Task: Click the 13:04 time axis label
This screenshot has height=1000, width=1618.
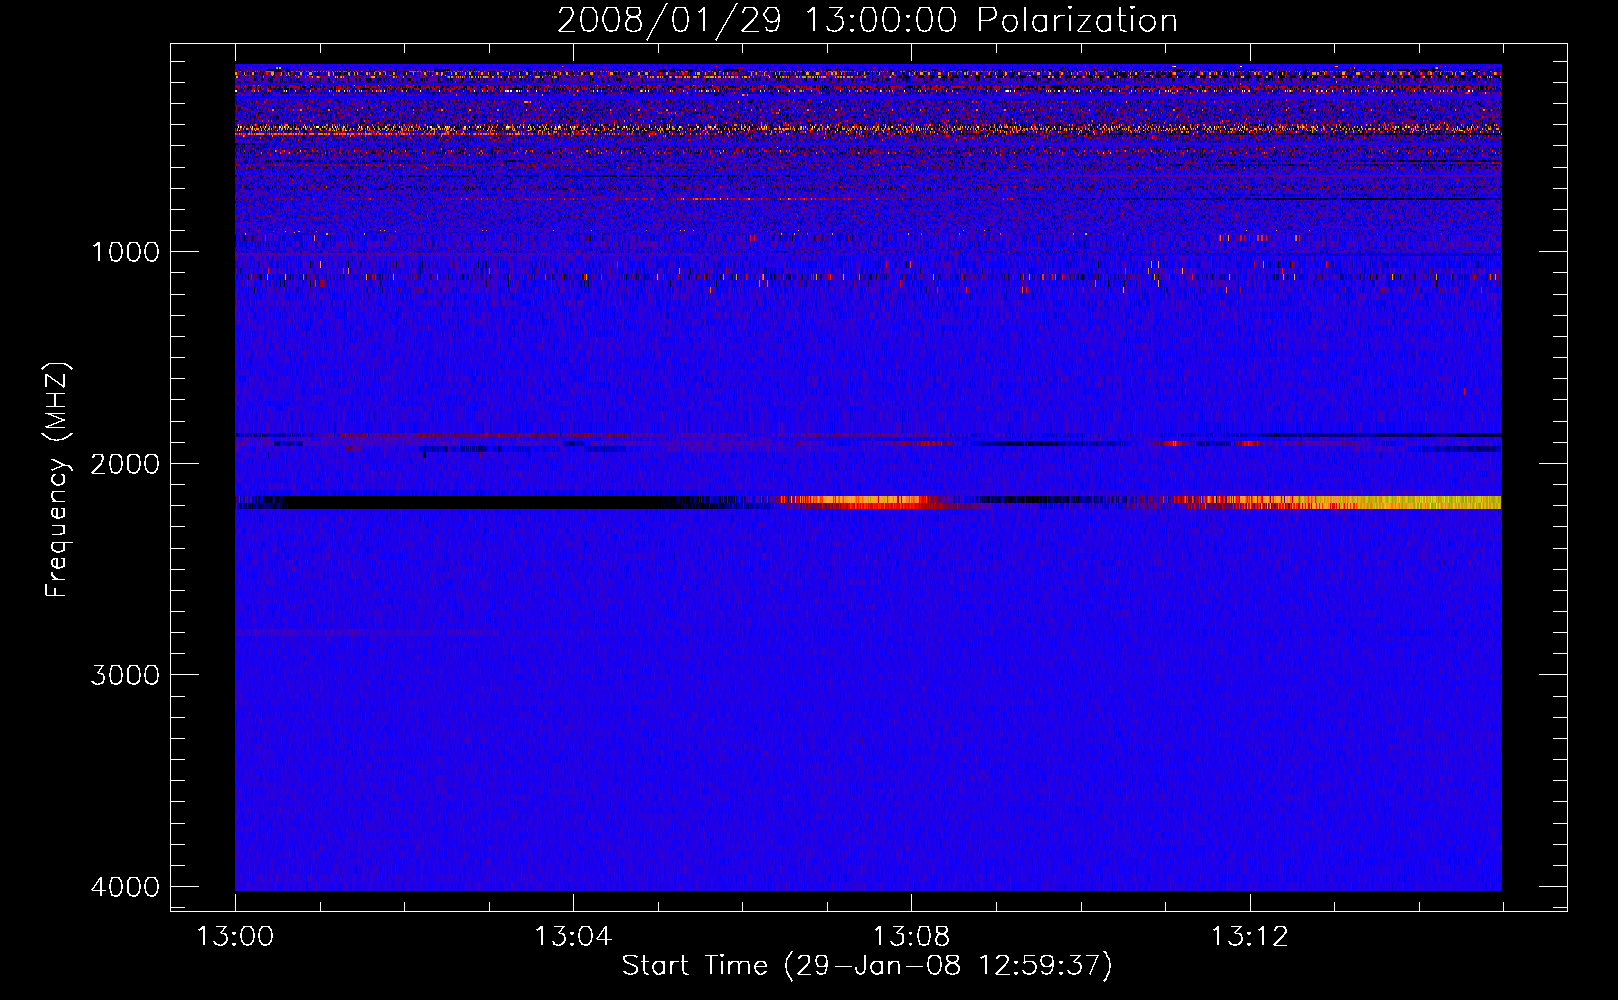Action: click(573, 937)
